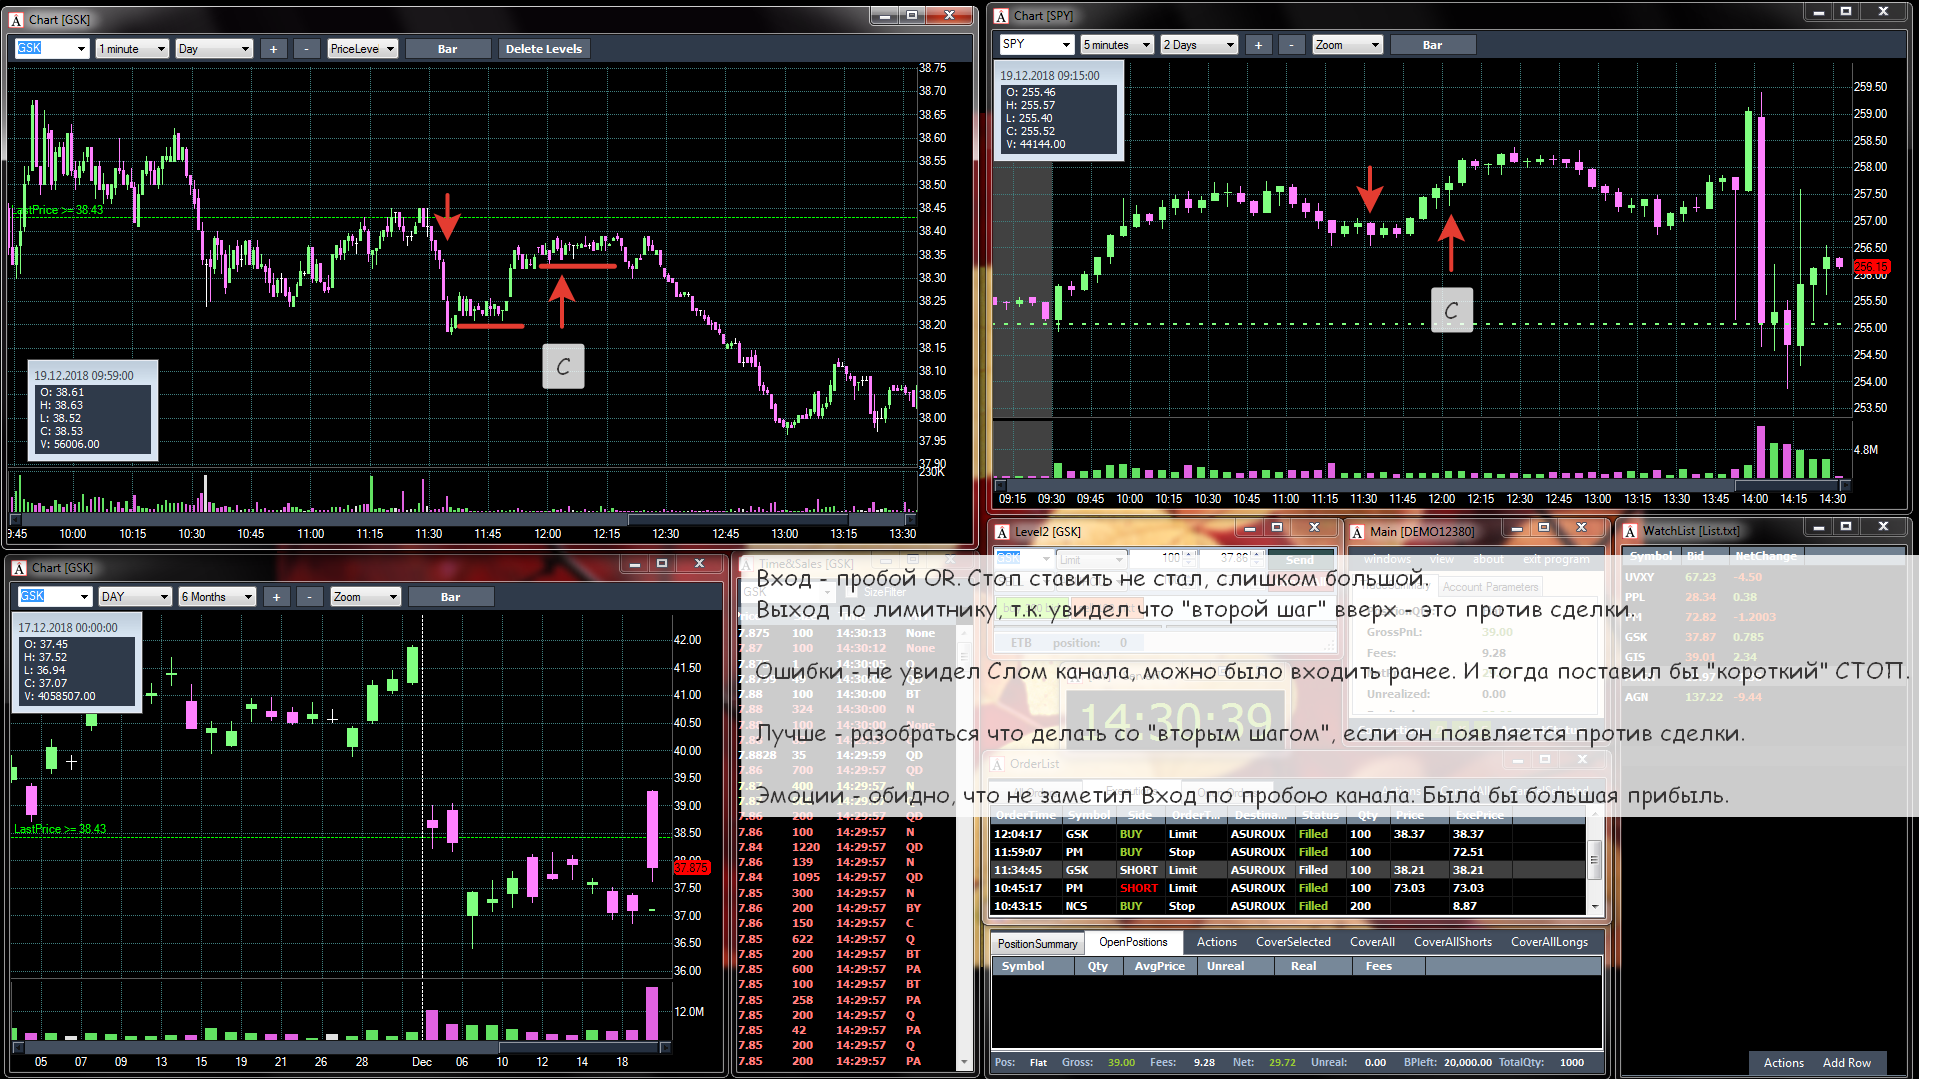Maximize the Main [DEMO12380] window
This screenshot has width=1946, height=1079.
pos(1544,528)
